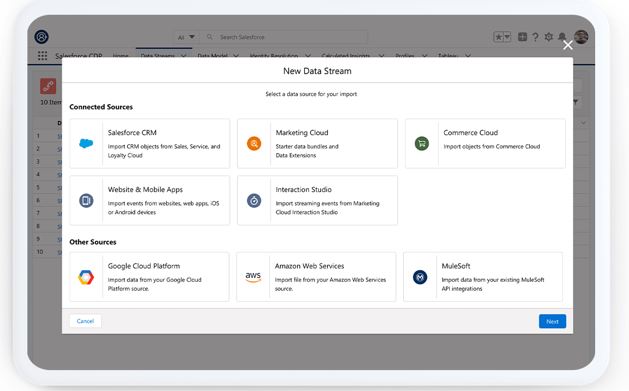Click the Next button
Image resolution: width=629 pixels, height=391 pixels.
pos(552,321)
